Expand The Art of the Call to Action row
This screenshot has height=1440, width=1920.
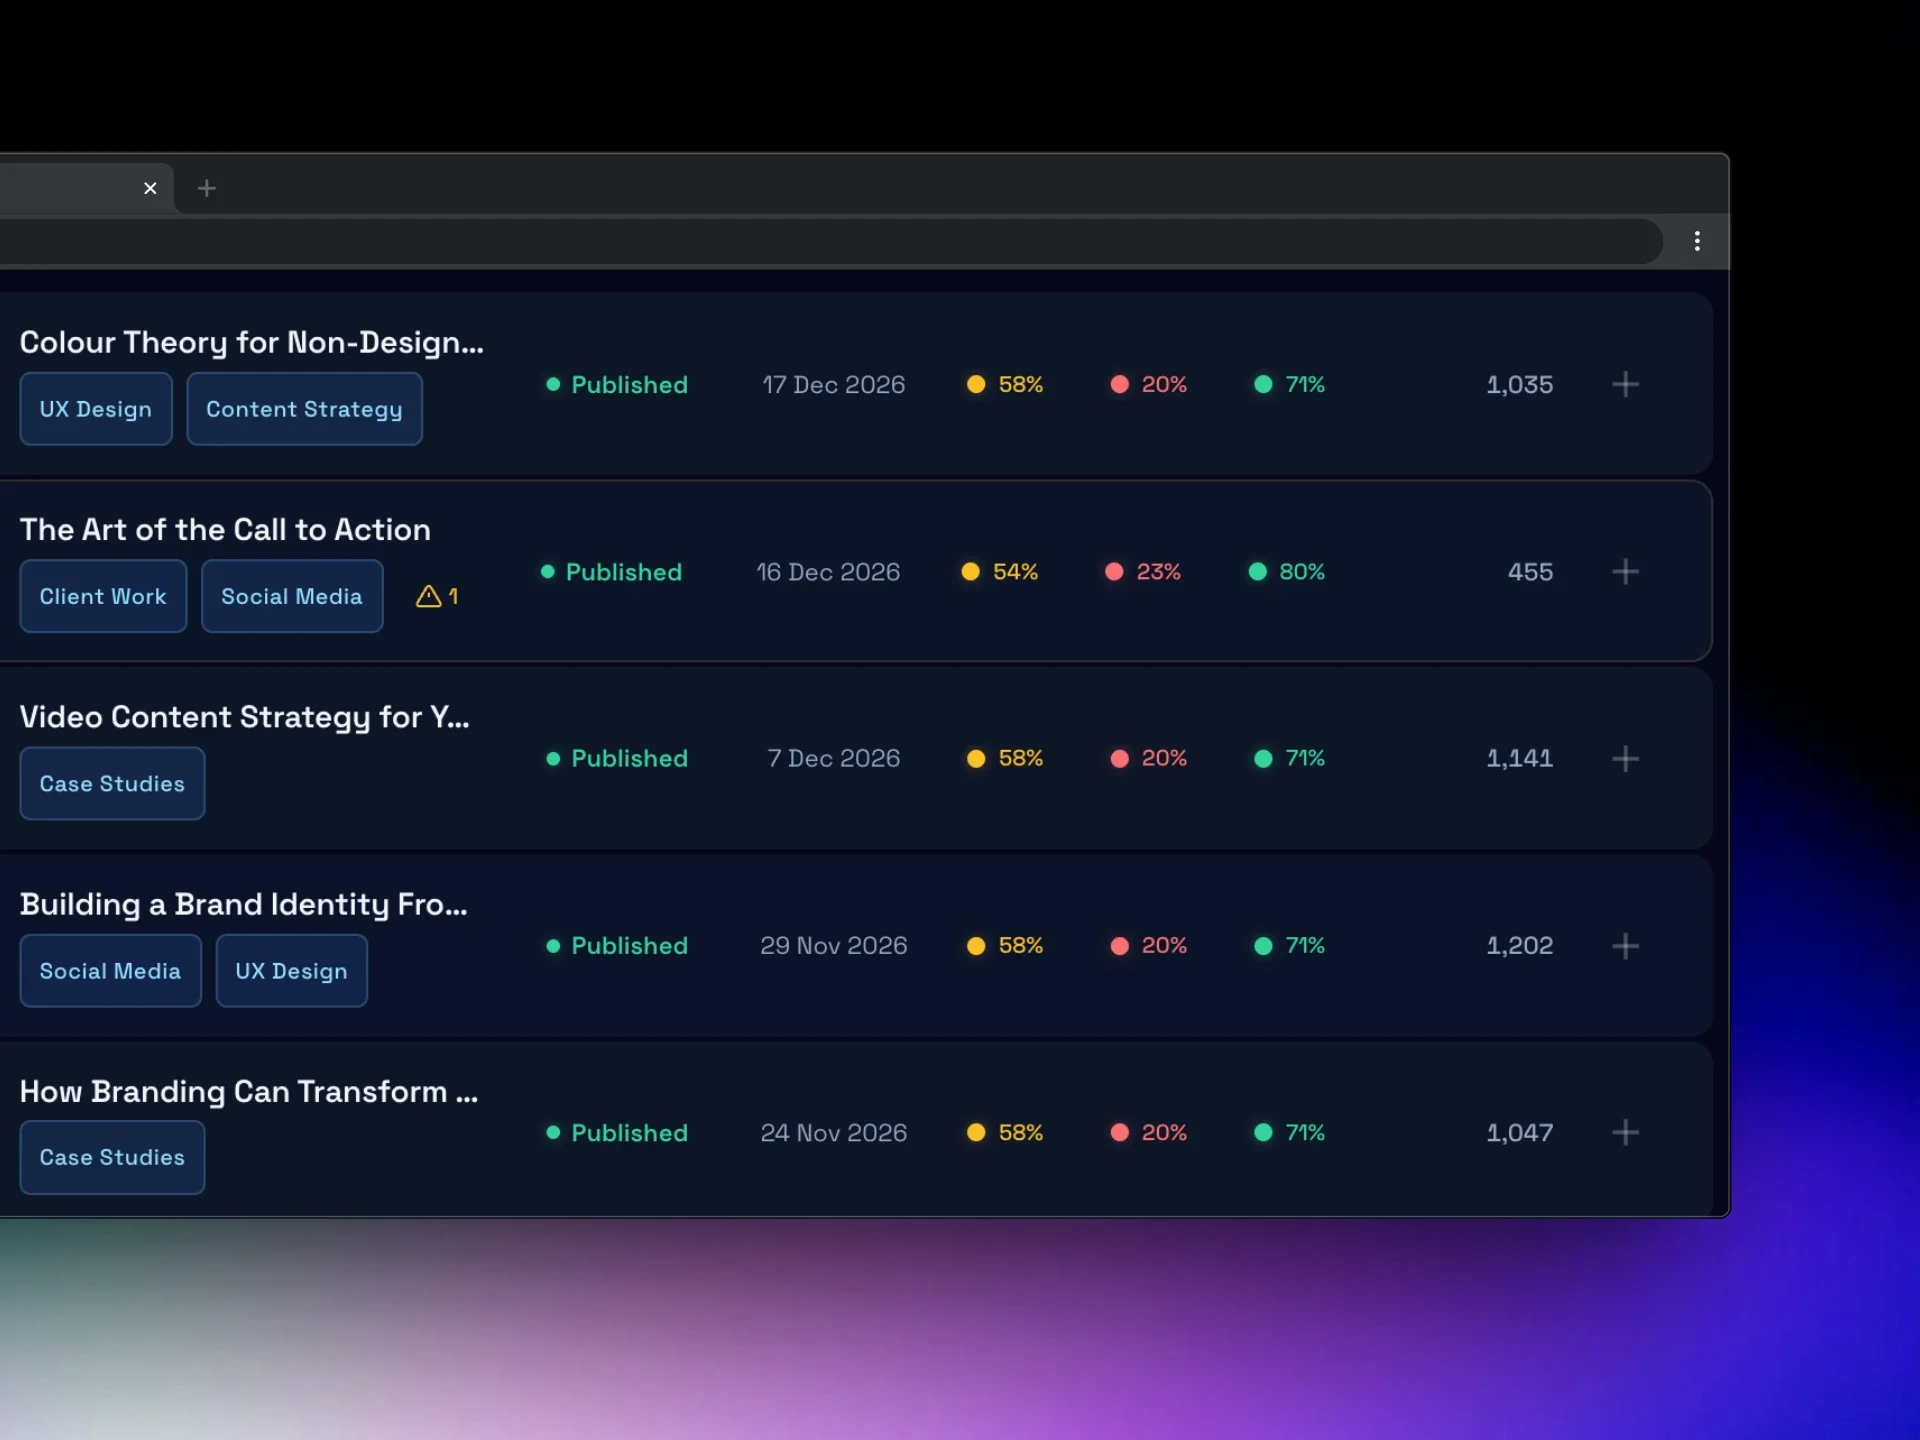click(x=1625, y=571)
